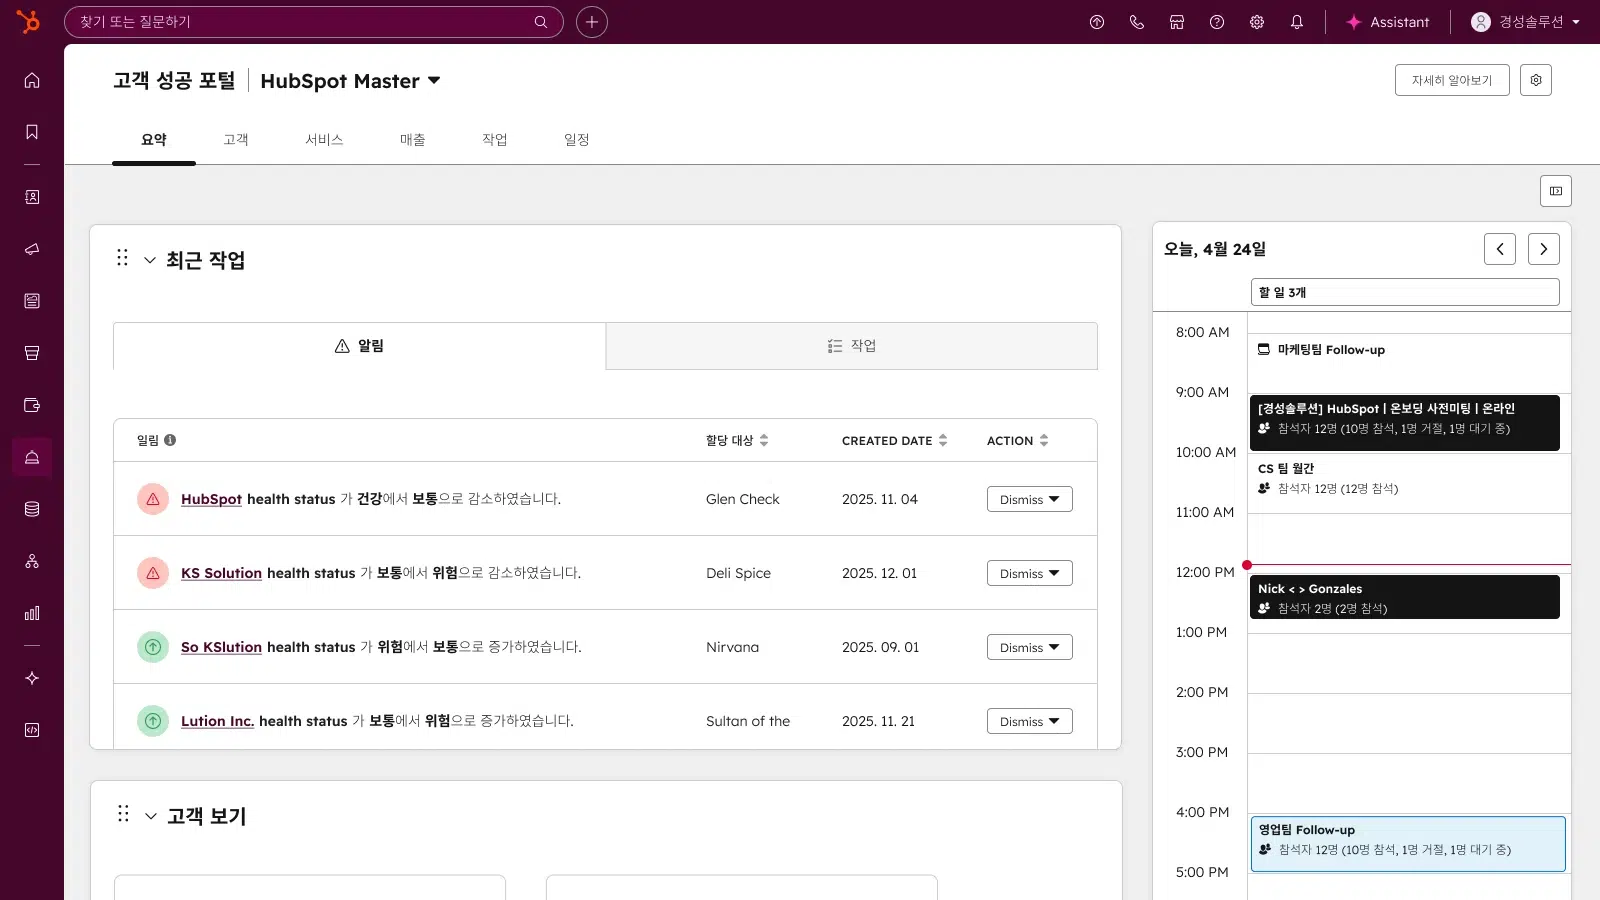Open the development code icon in sidebar
Image resolution: width=1600 pixels, height=900 pixels.
[32, 730]
